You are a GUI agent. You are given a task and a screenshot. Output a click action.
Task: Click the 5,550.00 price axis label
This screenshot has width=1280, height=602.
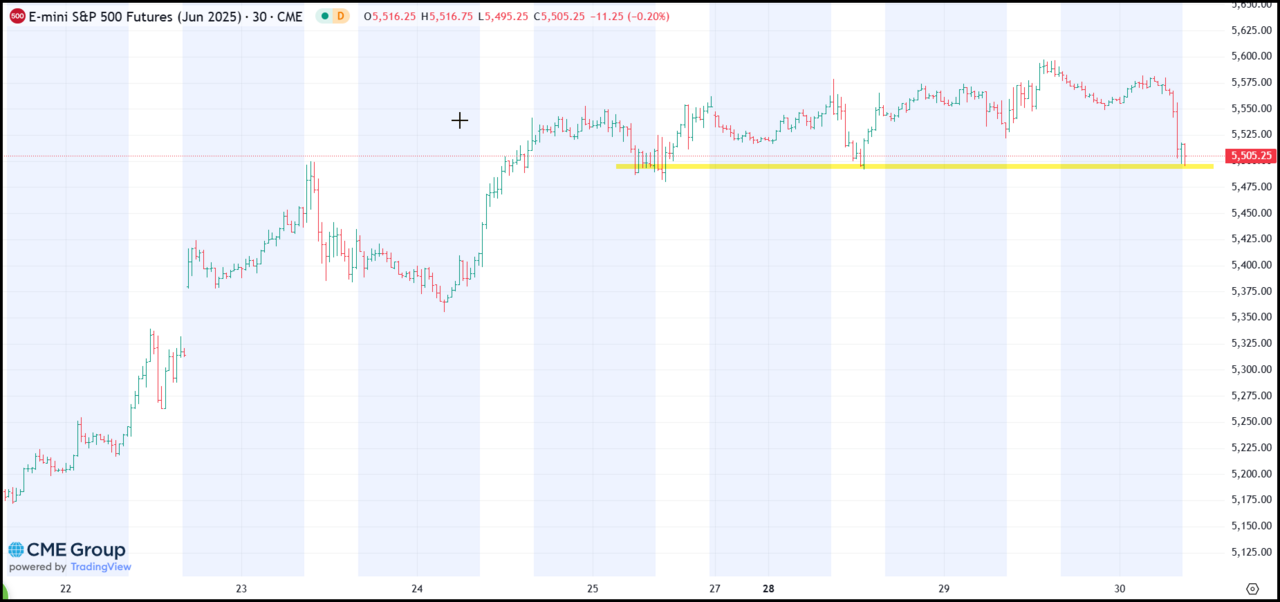pos(1252,108)
